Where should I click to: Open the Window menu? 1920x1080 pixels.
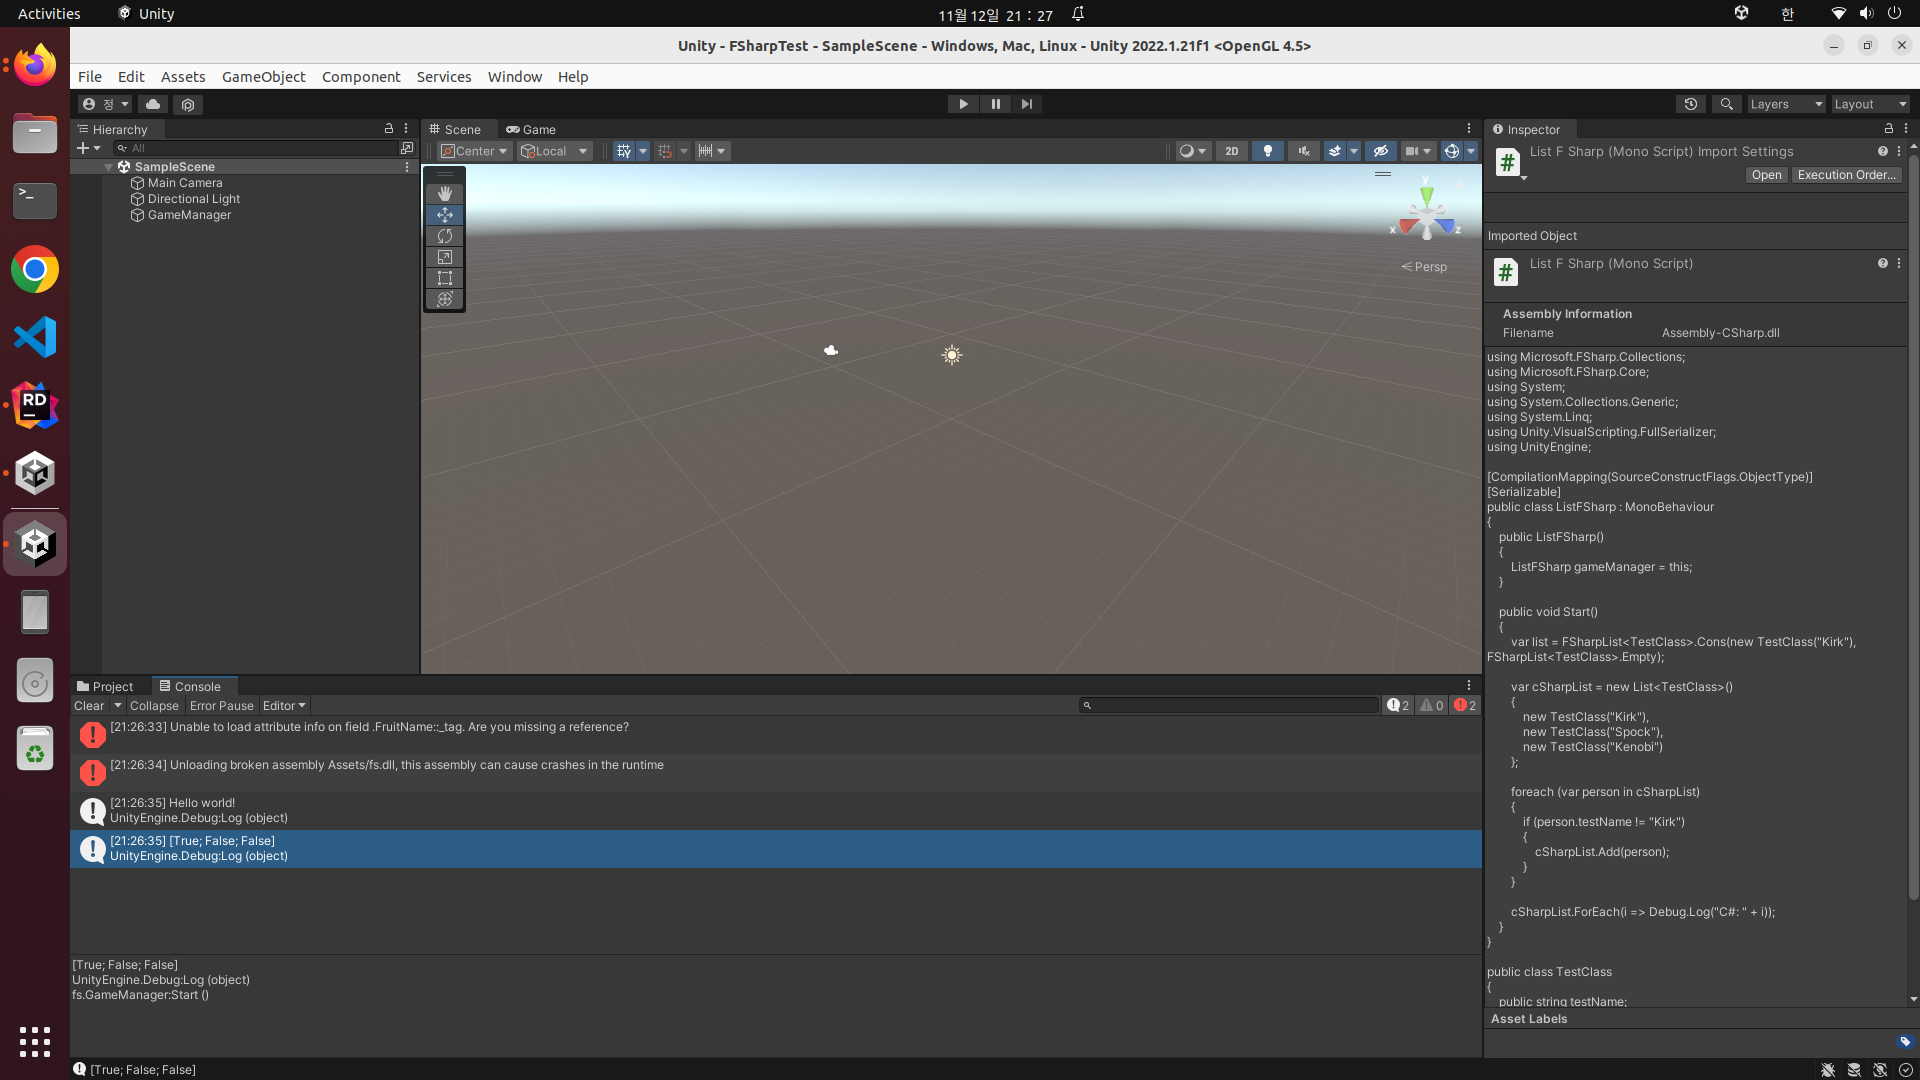click(514, 77)
